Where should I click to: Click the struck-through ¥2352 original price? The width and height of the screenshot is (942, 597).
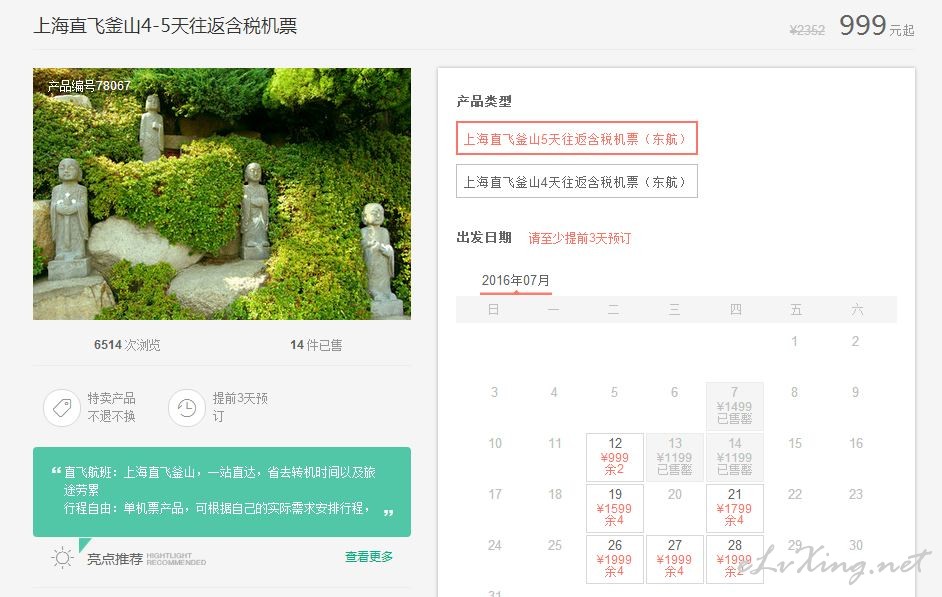coord(807,30)
